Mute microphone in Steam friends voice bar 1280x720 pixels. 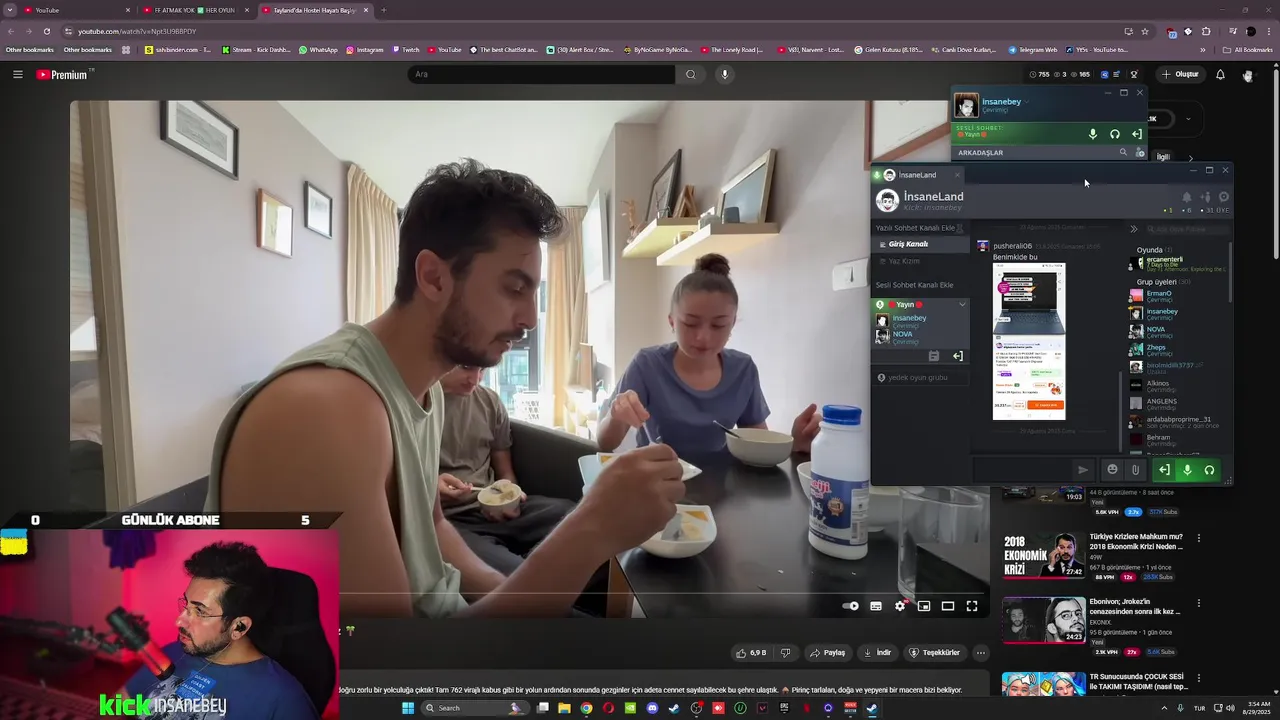click(1092, 134)
